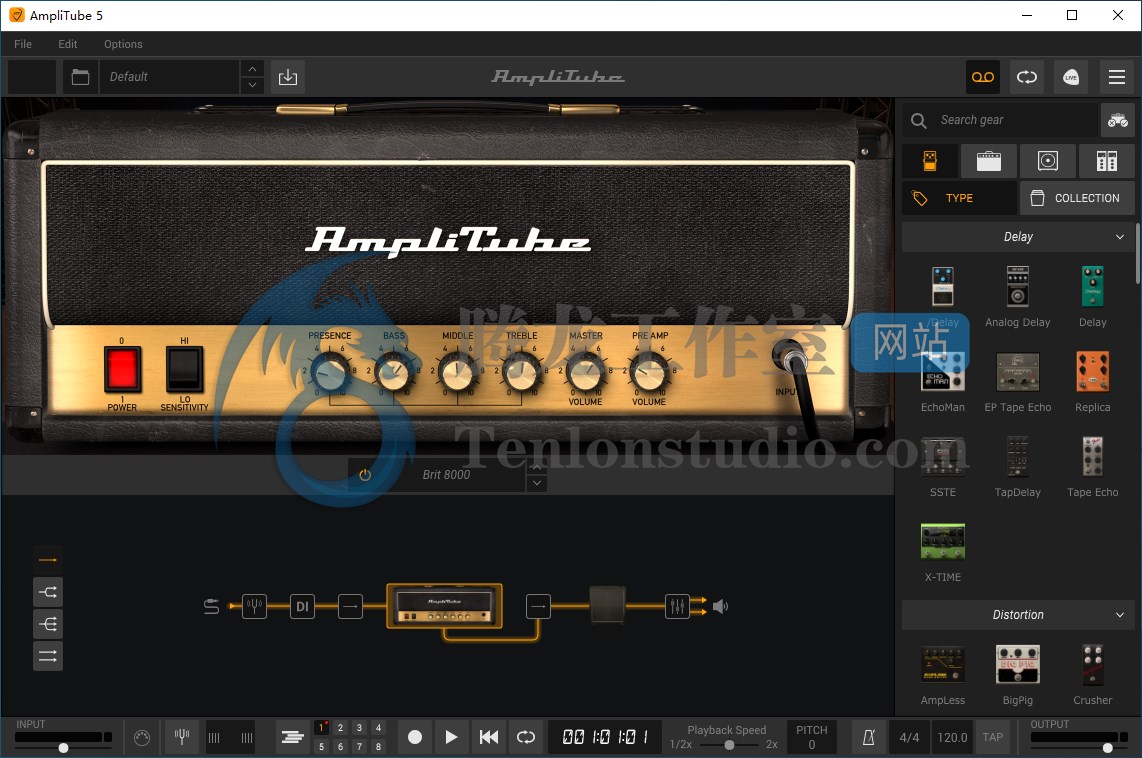Viewport: 1142px width, 758px height.
Task: Open the looper via the arrows icon
Action: coord(1027,76)
